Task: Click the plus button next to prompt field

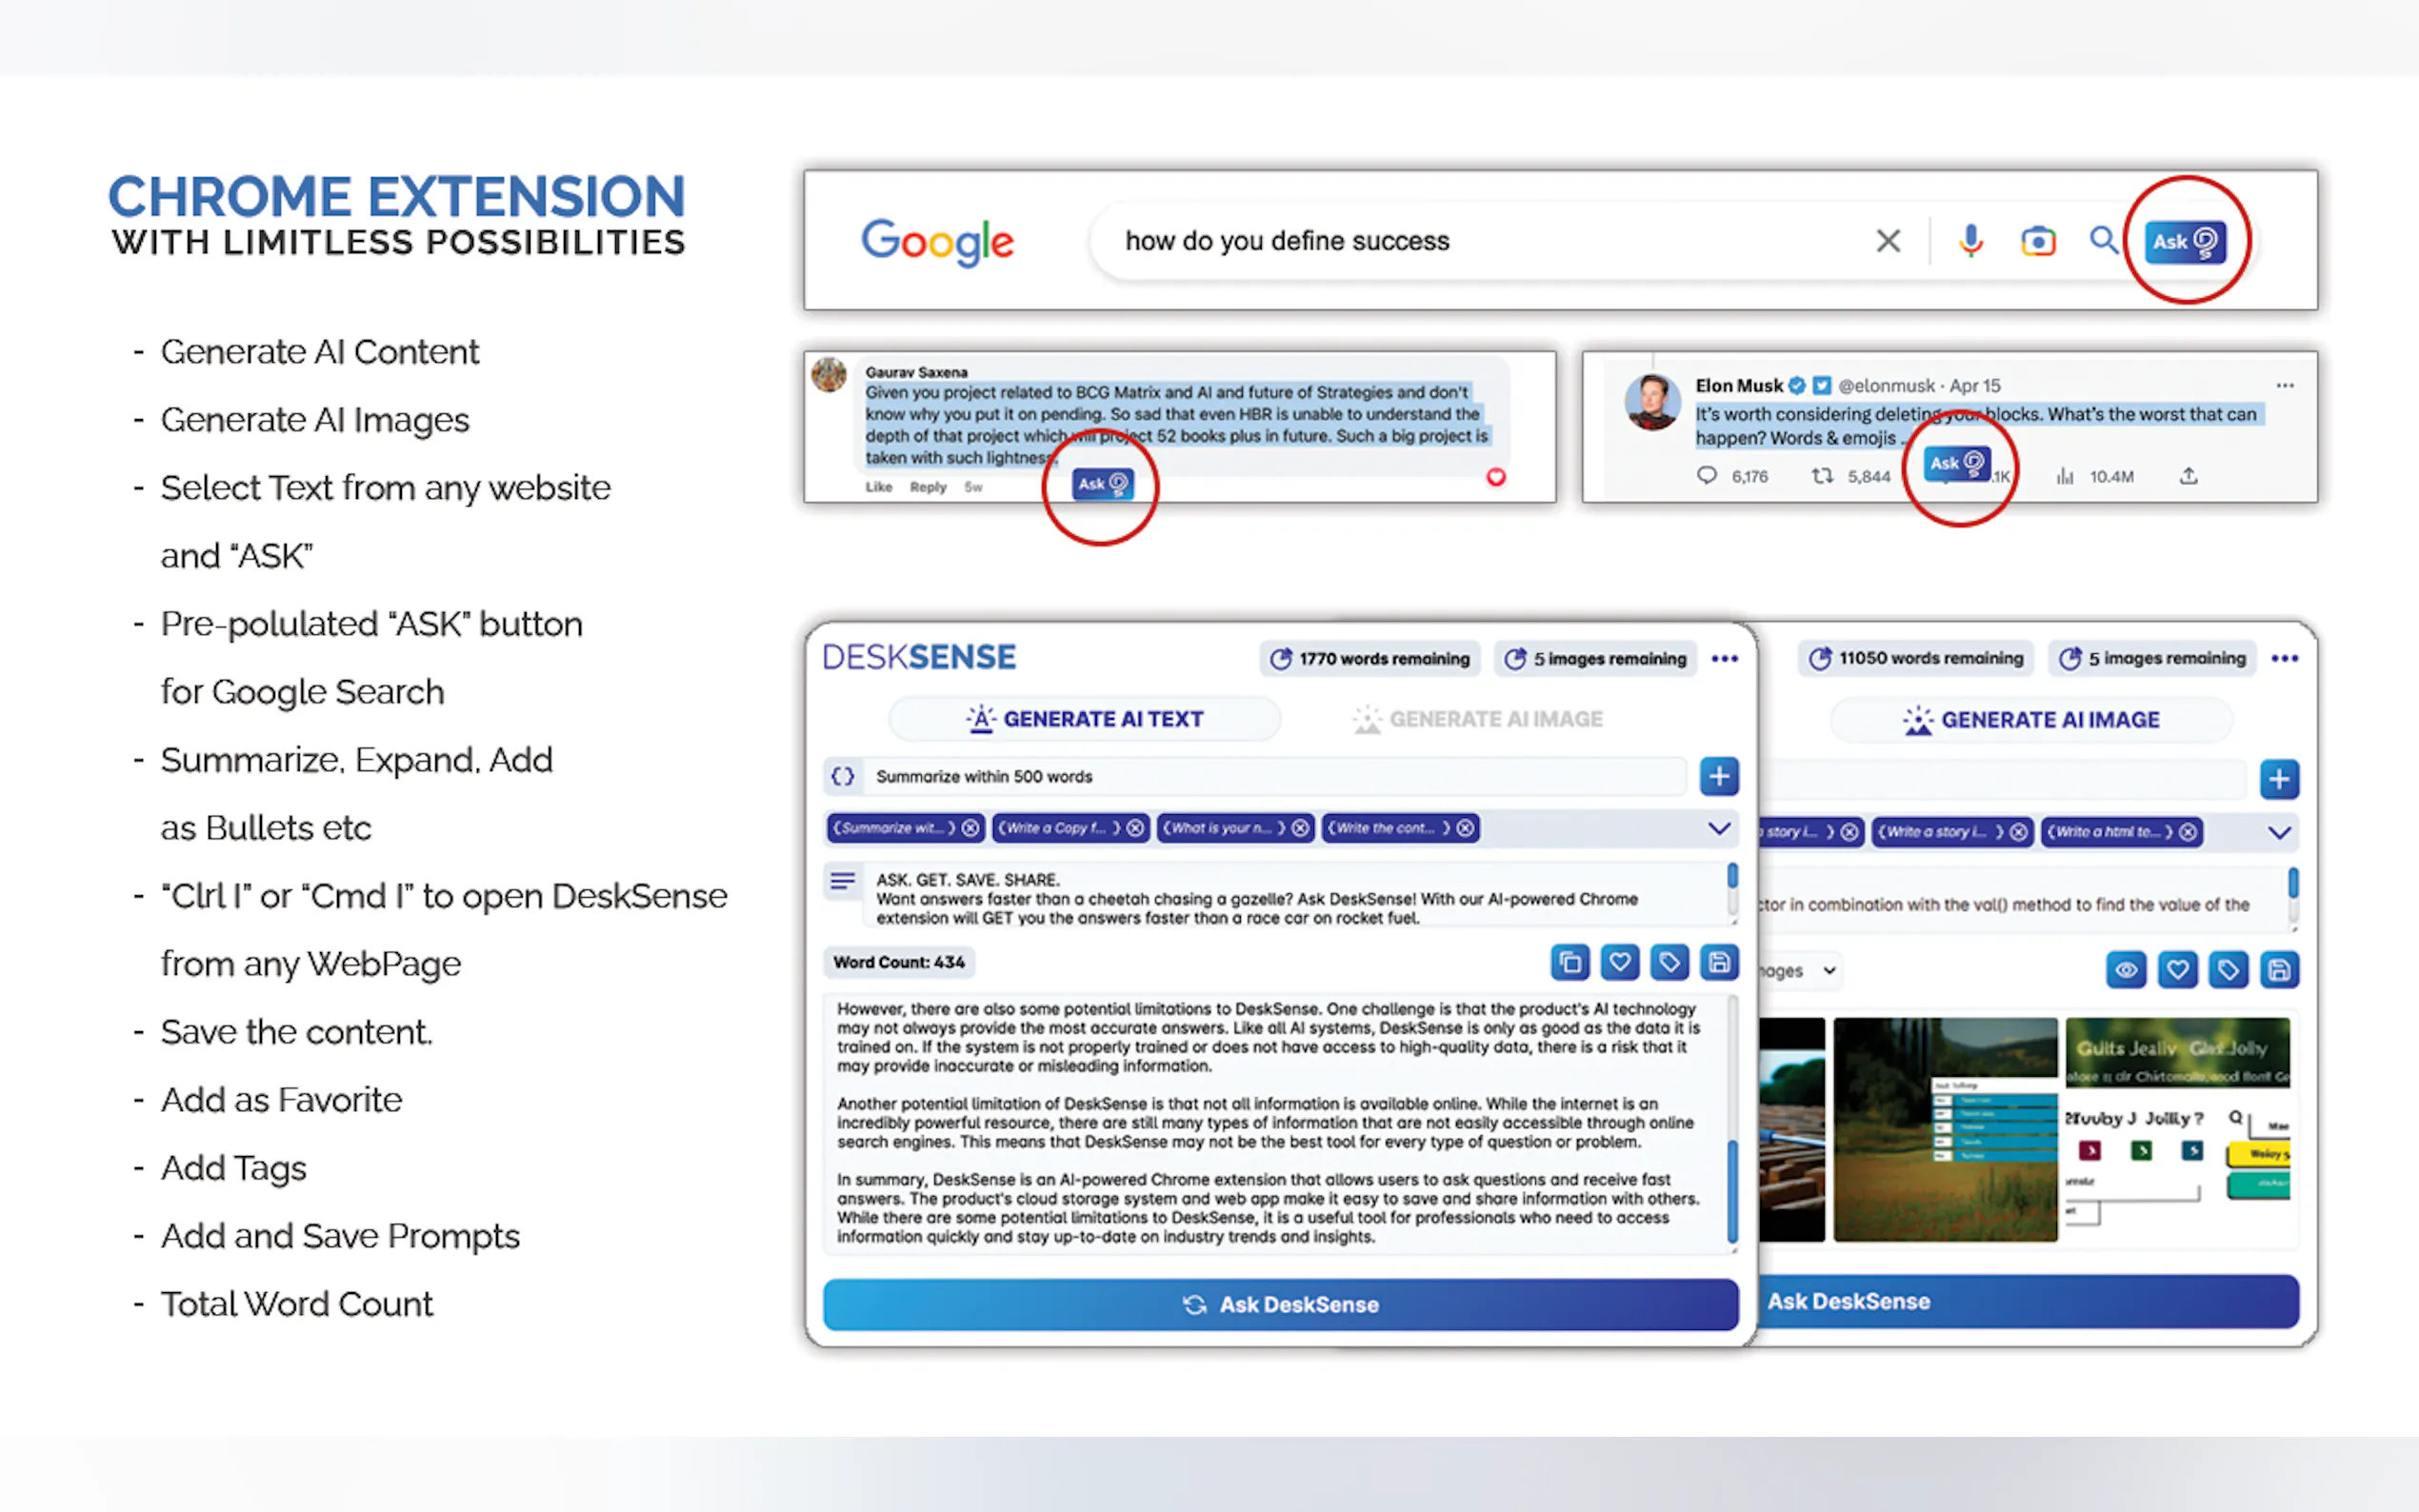Action: coord(1718,776)
